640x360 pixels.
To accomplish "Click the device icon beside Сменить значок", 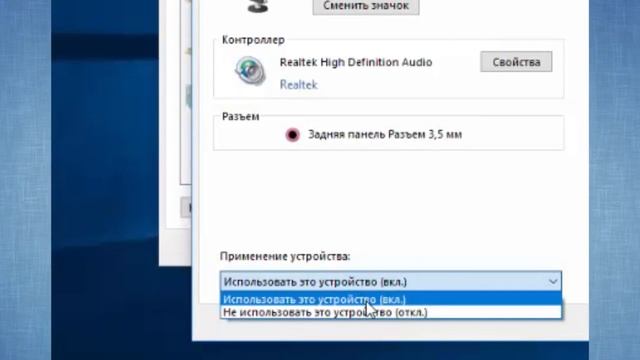I will click(258, 6).
